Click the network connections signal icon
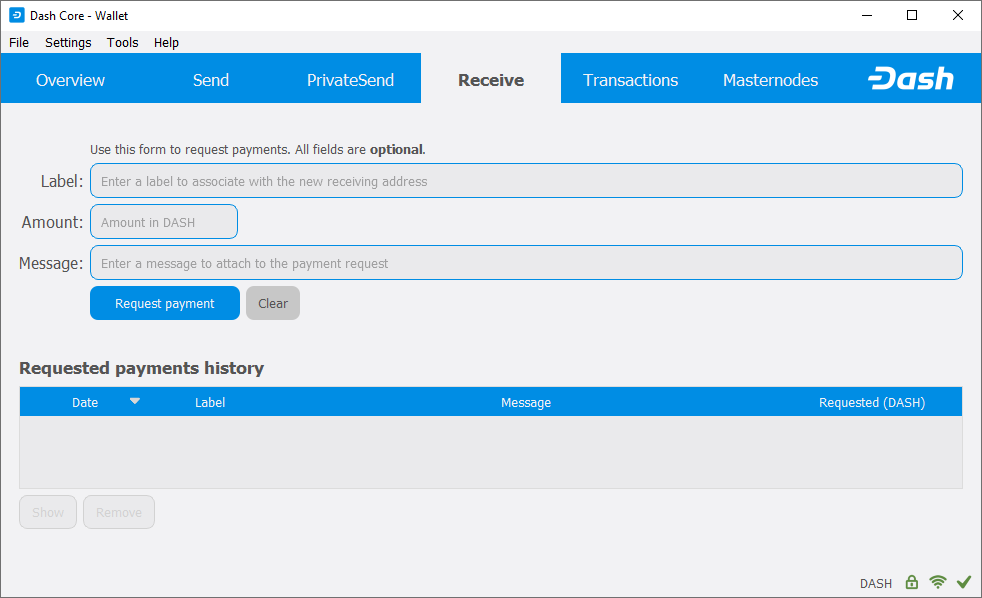Image resolution: width=982 pixels, height=598 pixels. pyautogui.click(x=938, y=582)
